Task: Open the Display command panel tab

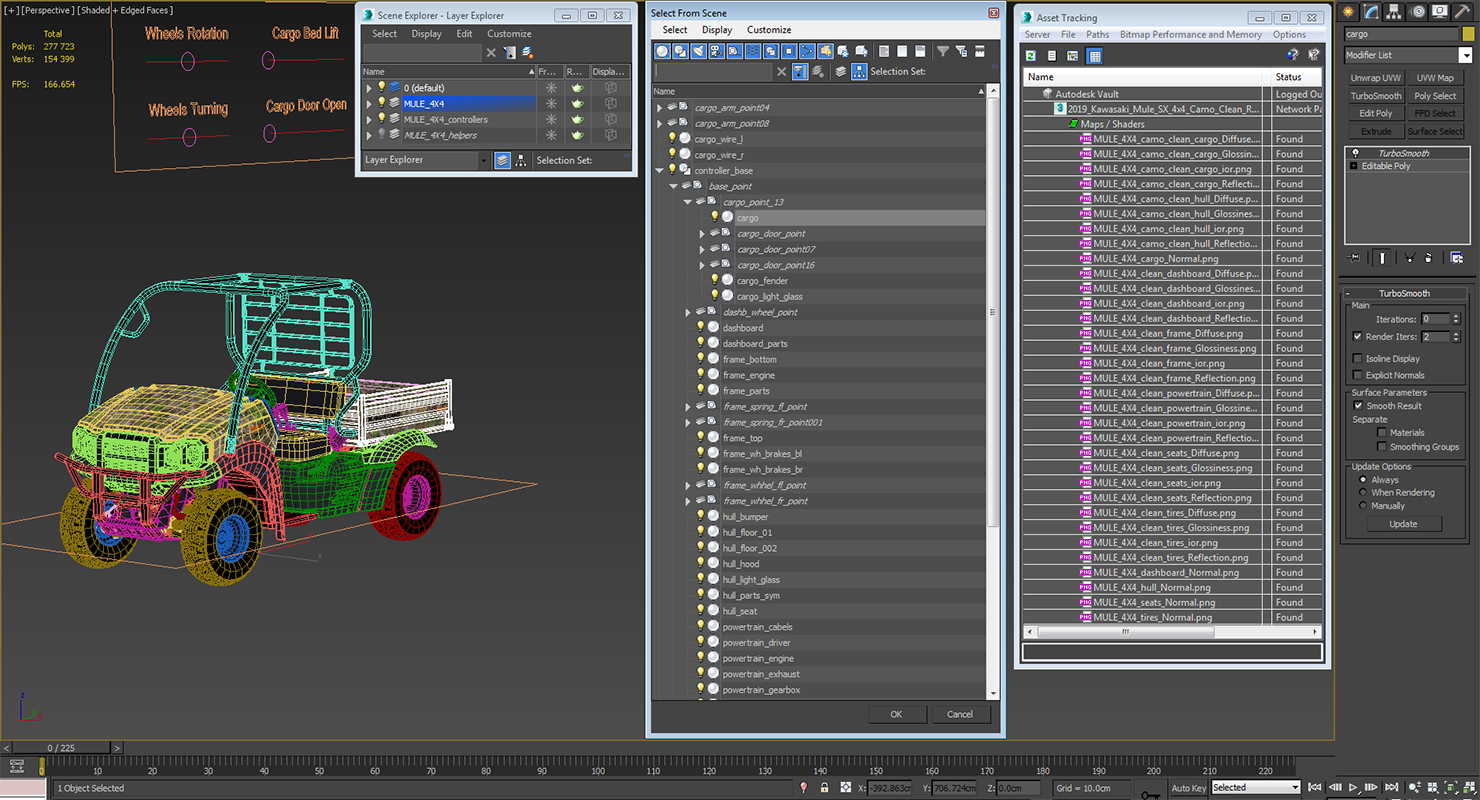Action: tap(1440, 11)
